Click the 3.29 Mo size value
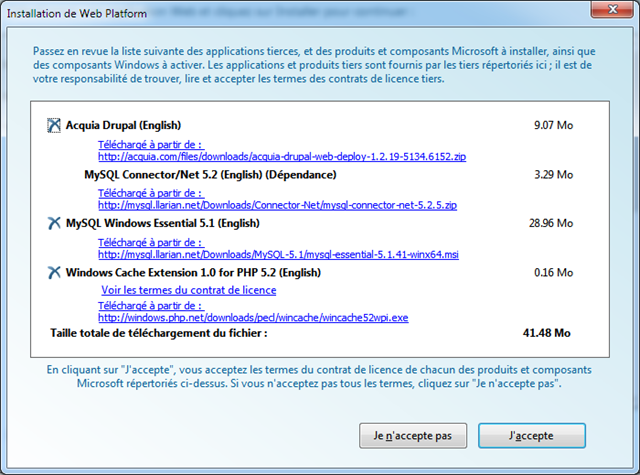Screen dimensions: 640x475 [x=553, y=175]
